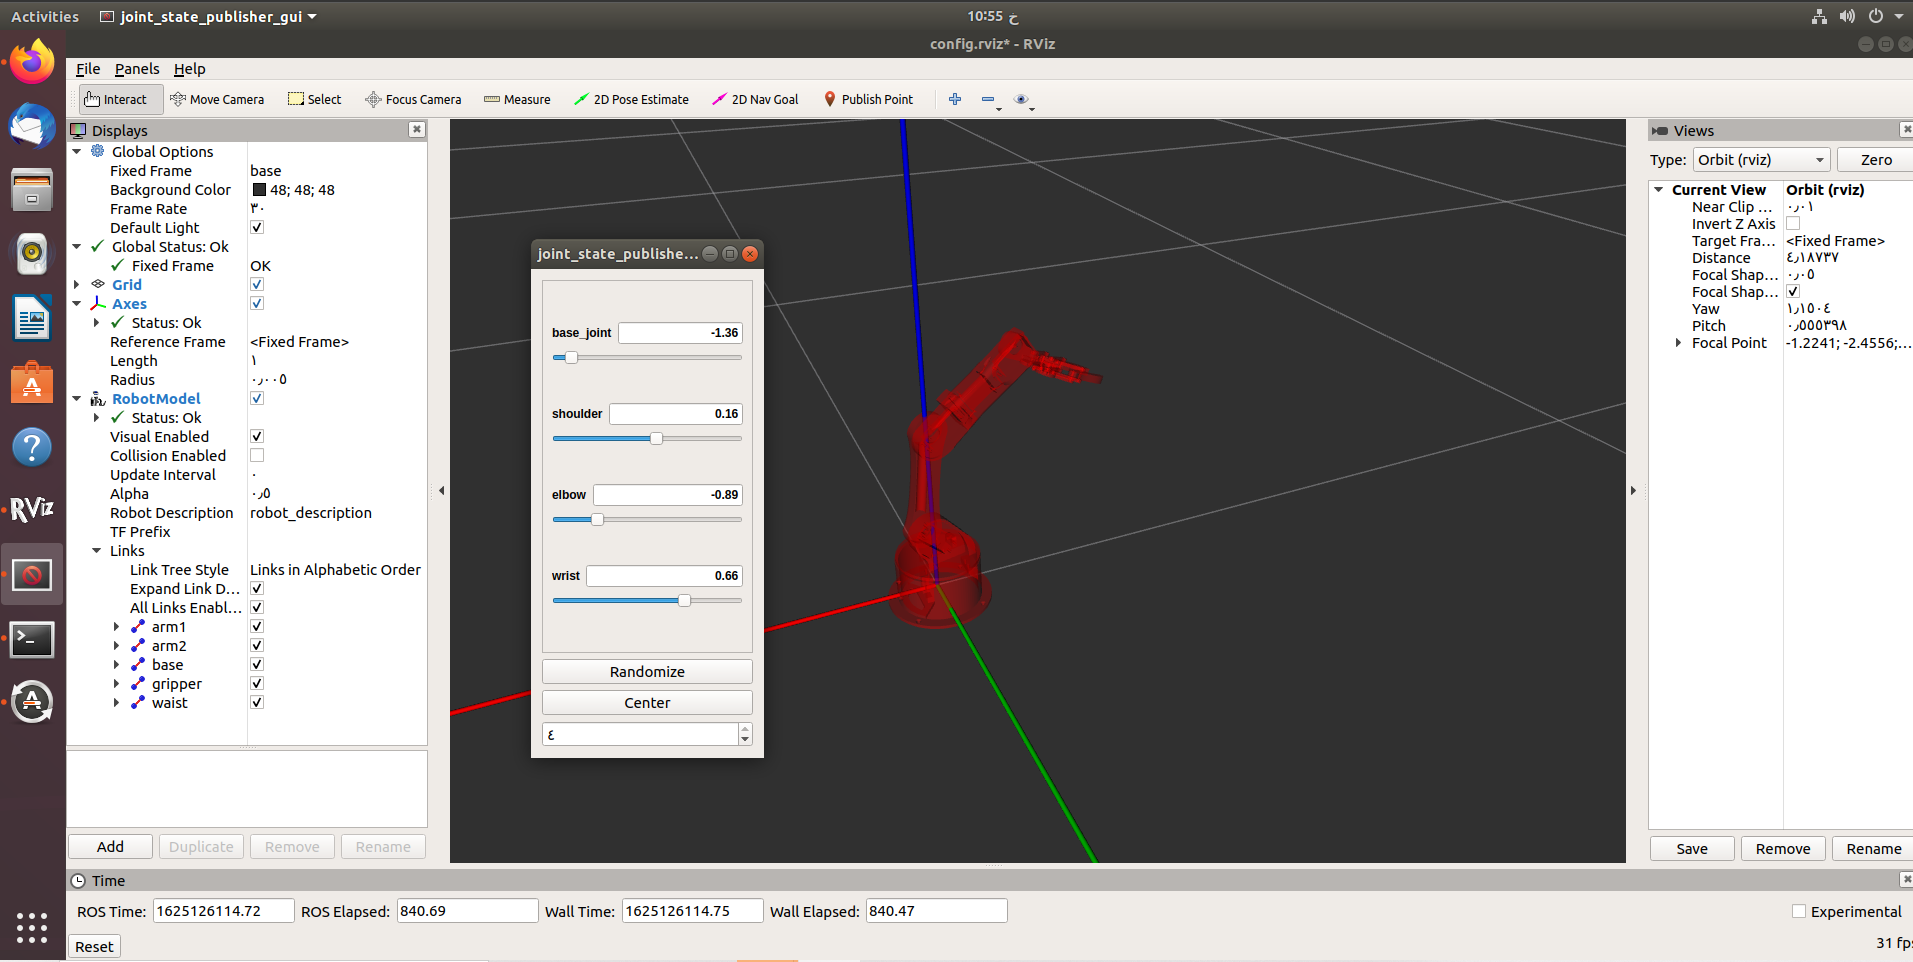Screen dimensions: 1913x962
Task: Activate the 2D Nav Goal tool
Action: [755, 99]
